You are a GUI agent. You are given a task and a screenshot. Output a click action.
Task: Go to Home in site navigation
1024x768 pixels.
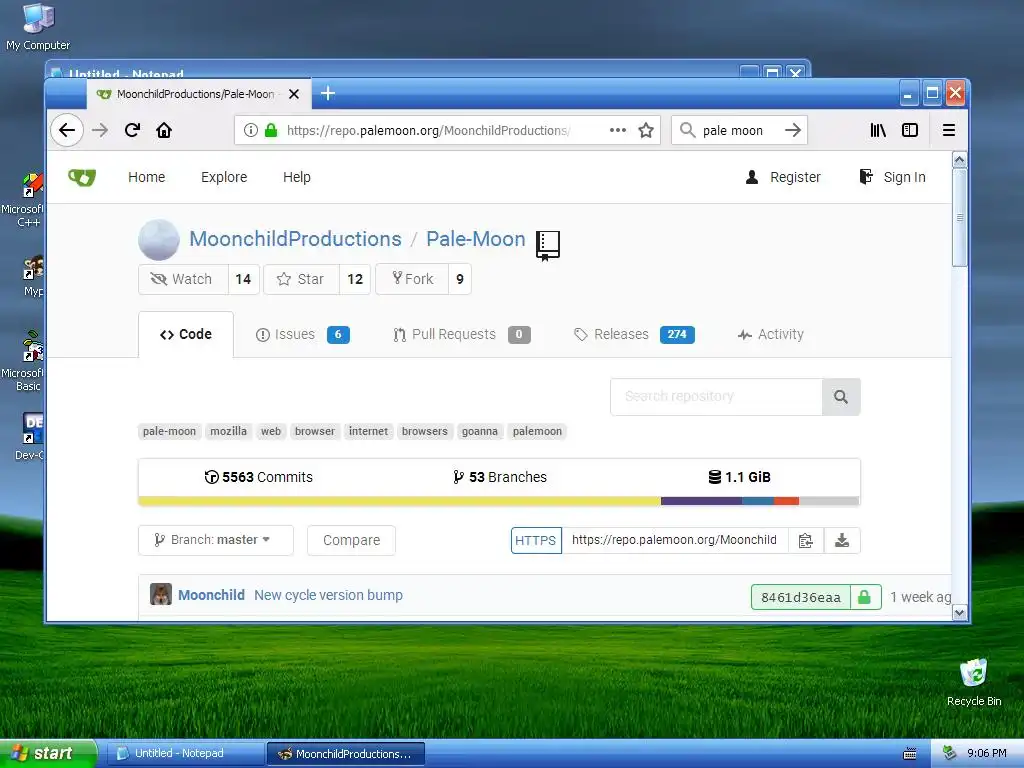(146, 177)
